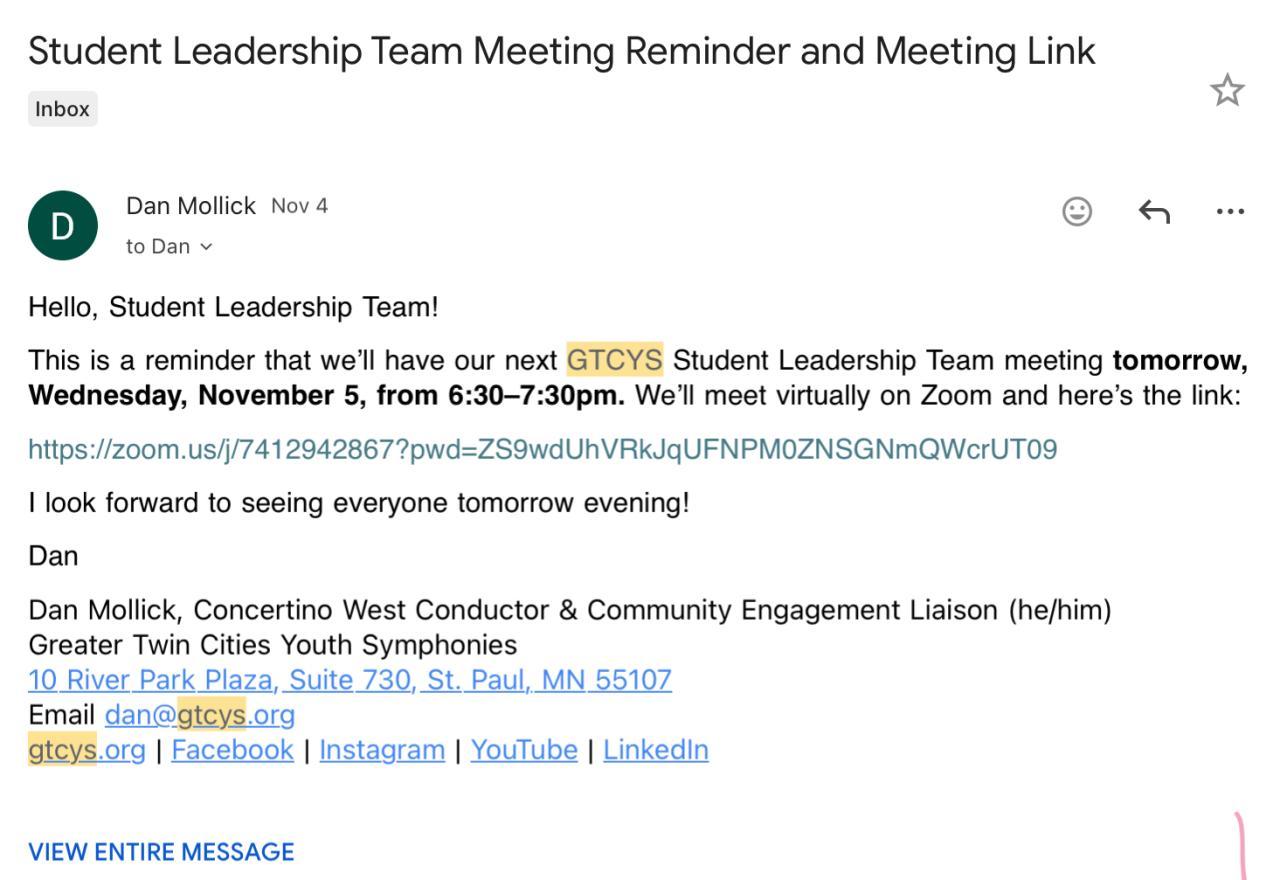Expand recipient details next to 'to Dan'
Image resolution: width=1280 pixels, height=880 pixels.
(206, 247)
